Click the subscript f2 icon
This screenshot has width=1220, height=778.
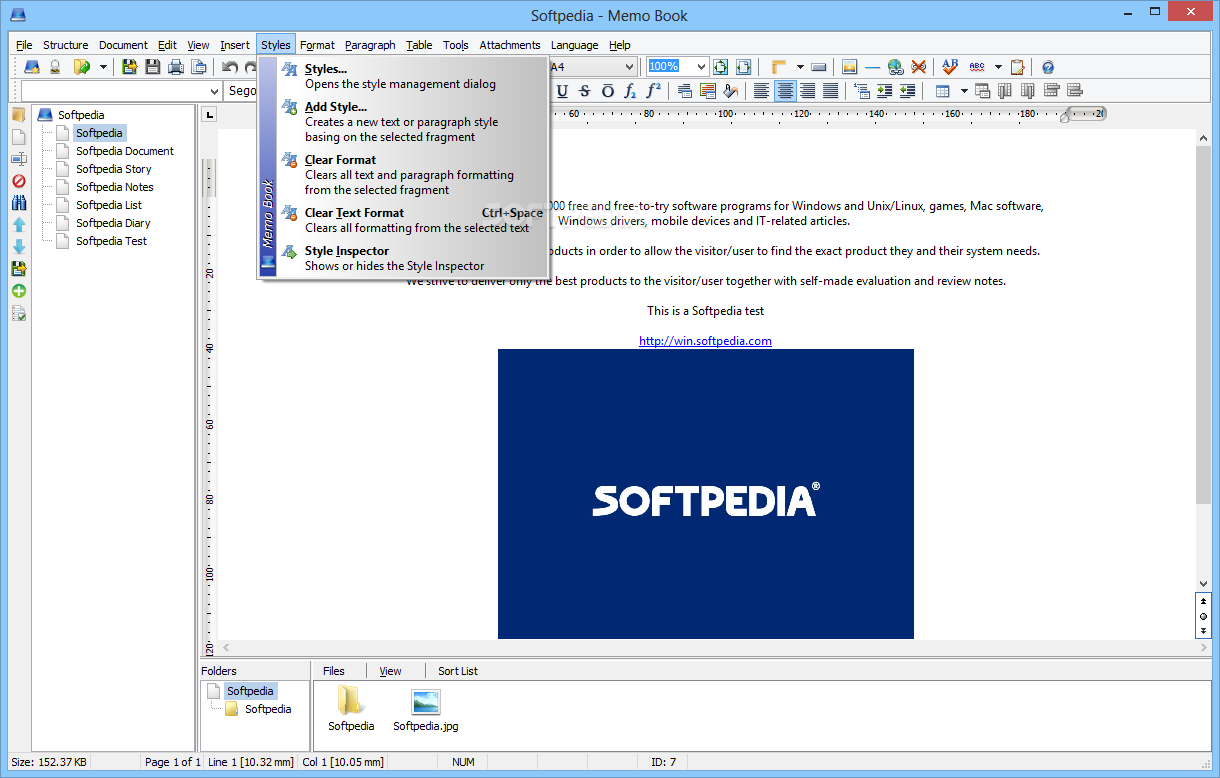click(x=630, y=91)
